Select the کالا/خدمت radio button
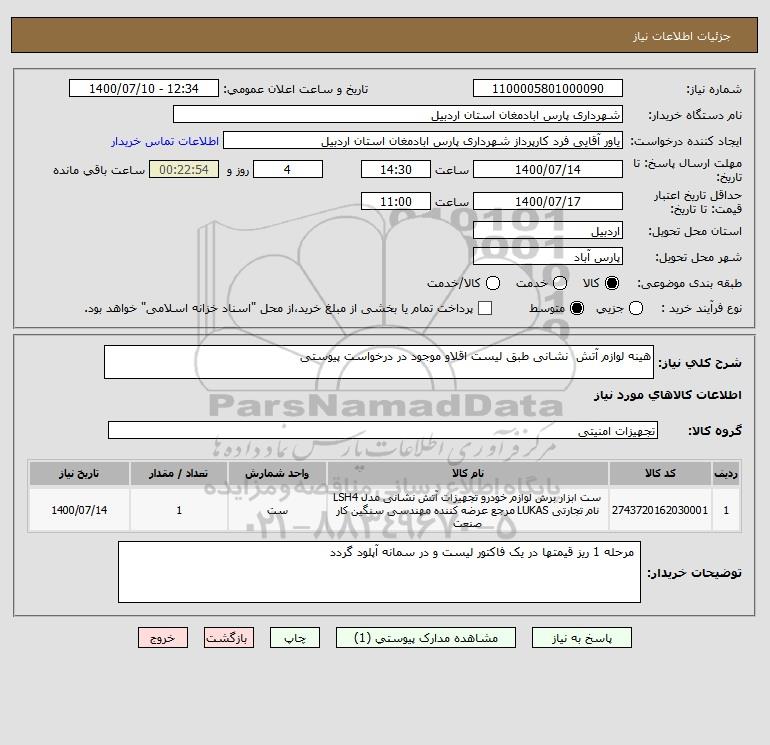The width and height of the screenshot is (770, 745). point(493,283)
